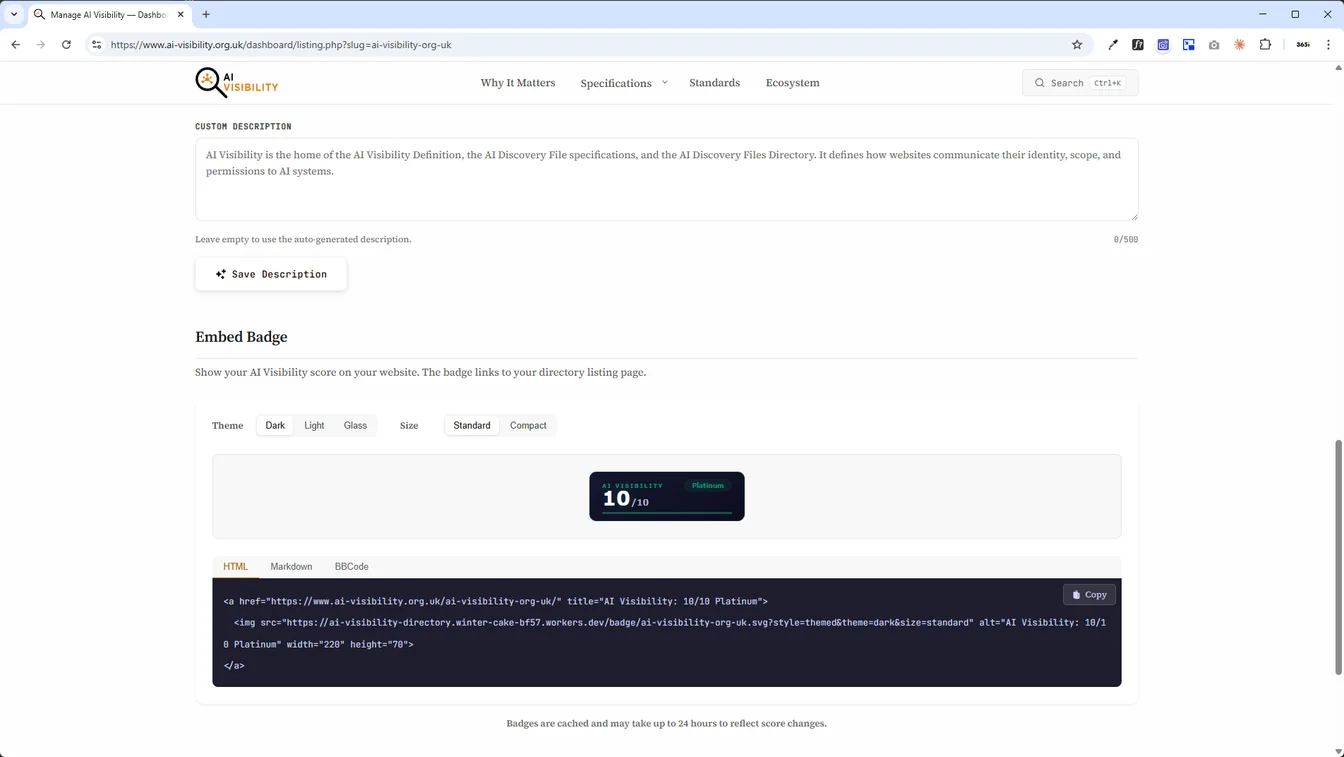Image resolution: width=1344 pixels, height=757 pixels.
Task: Switch to the BBCode code tab
Action: 351,567
